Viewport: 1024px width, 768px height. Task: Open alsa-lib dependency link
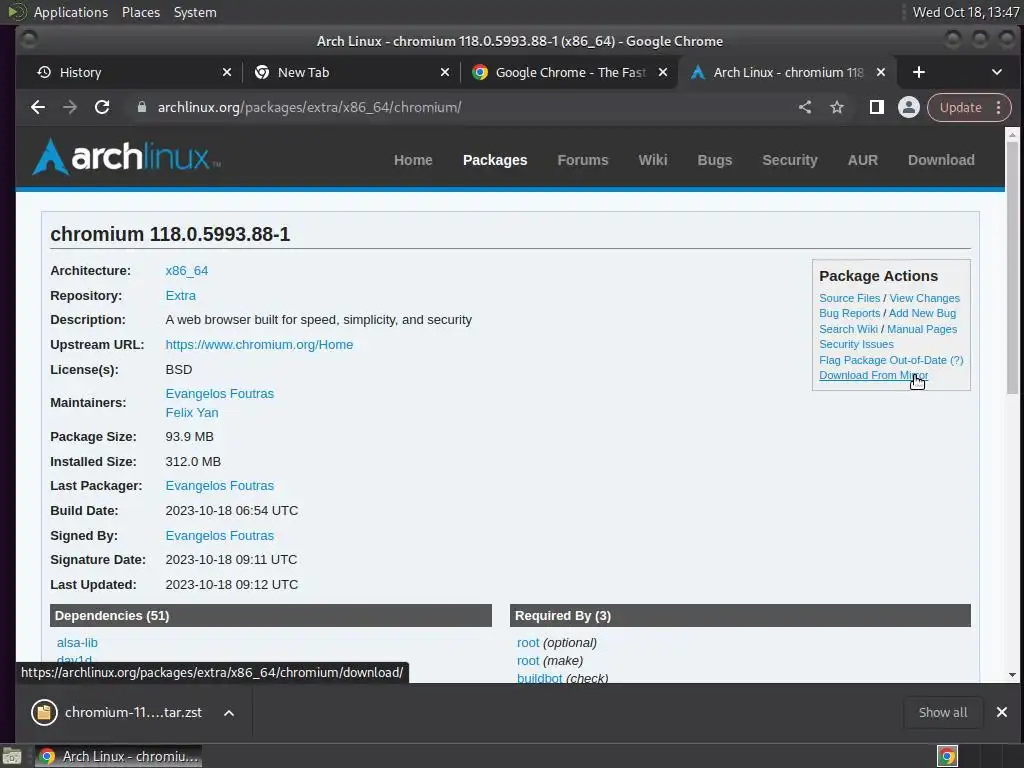tap(77, 643)
